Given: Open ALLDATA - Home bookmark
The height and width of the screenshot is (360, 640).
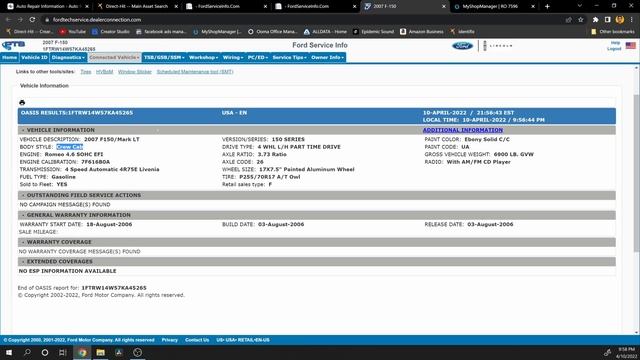Looking at the screenshot, I should [325, 31].
